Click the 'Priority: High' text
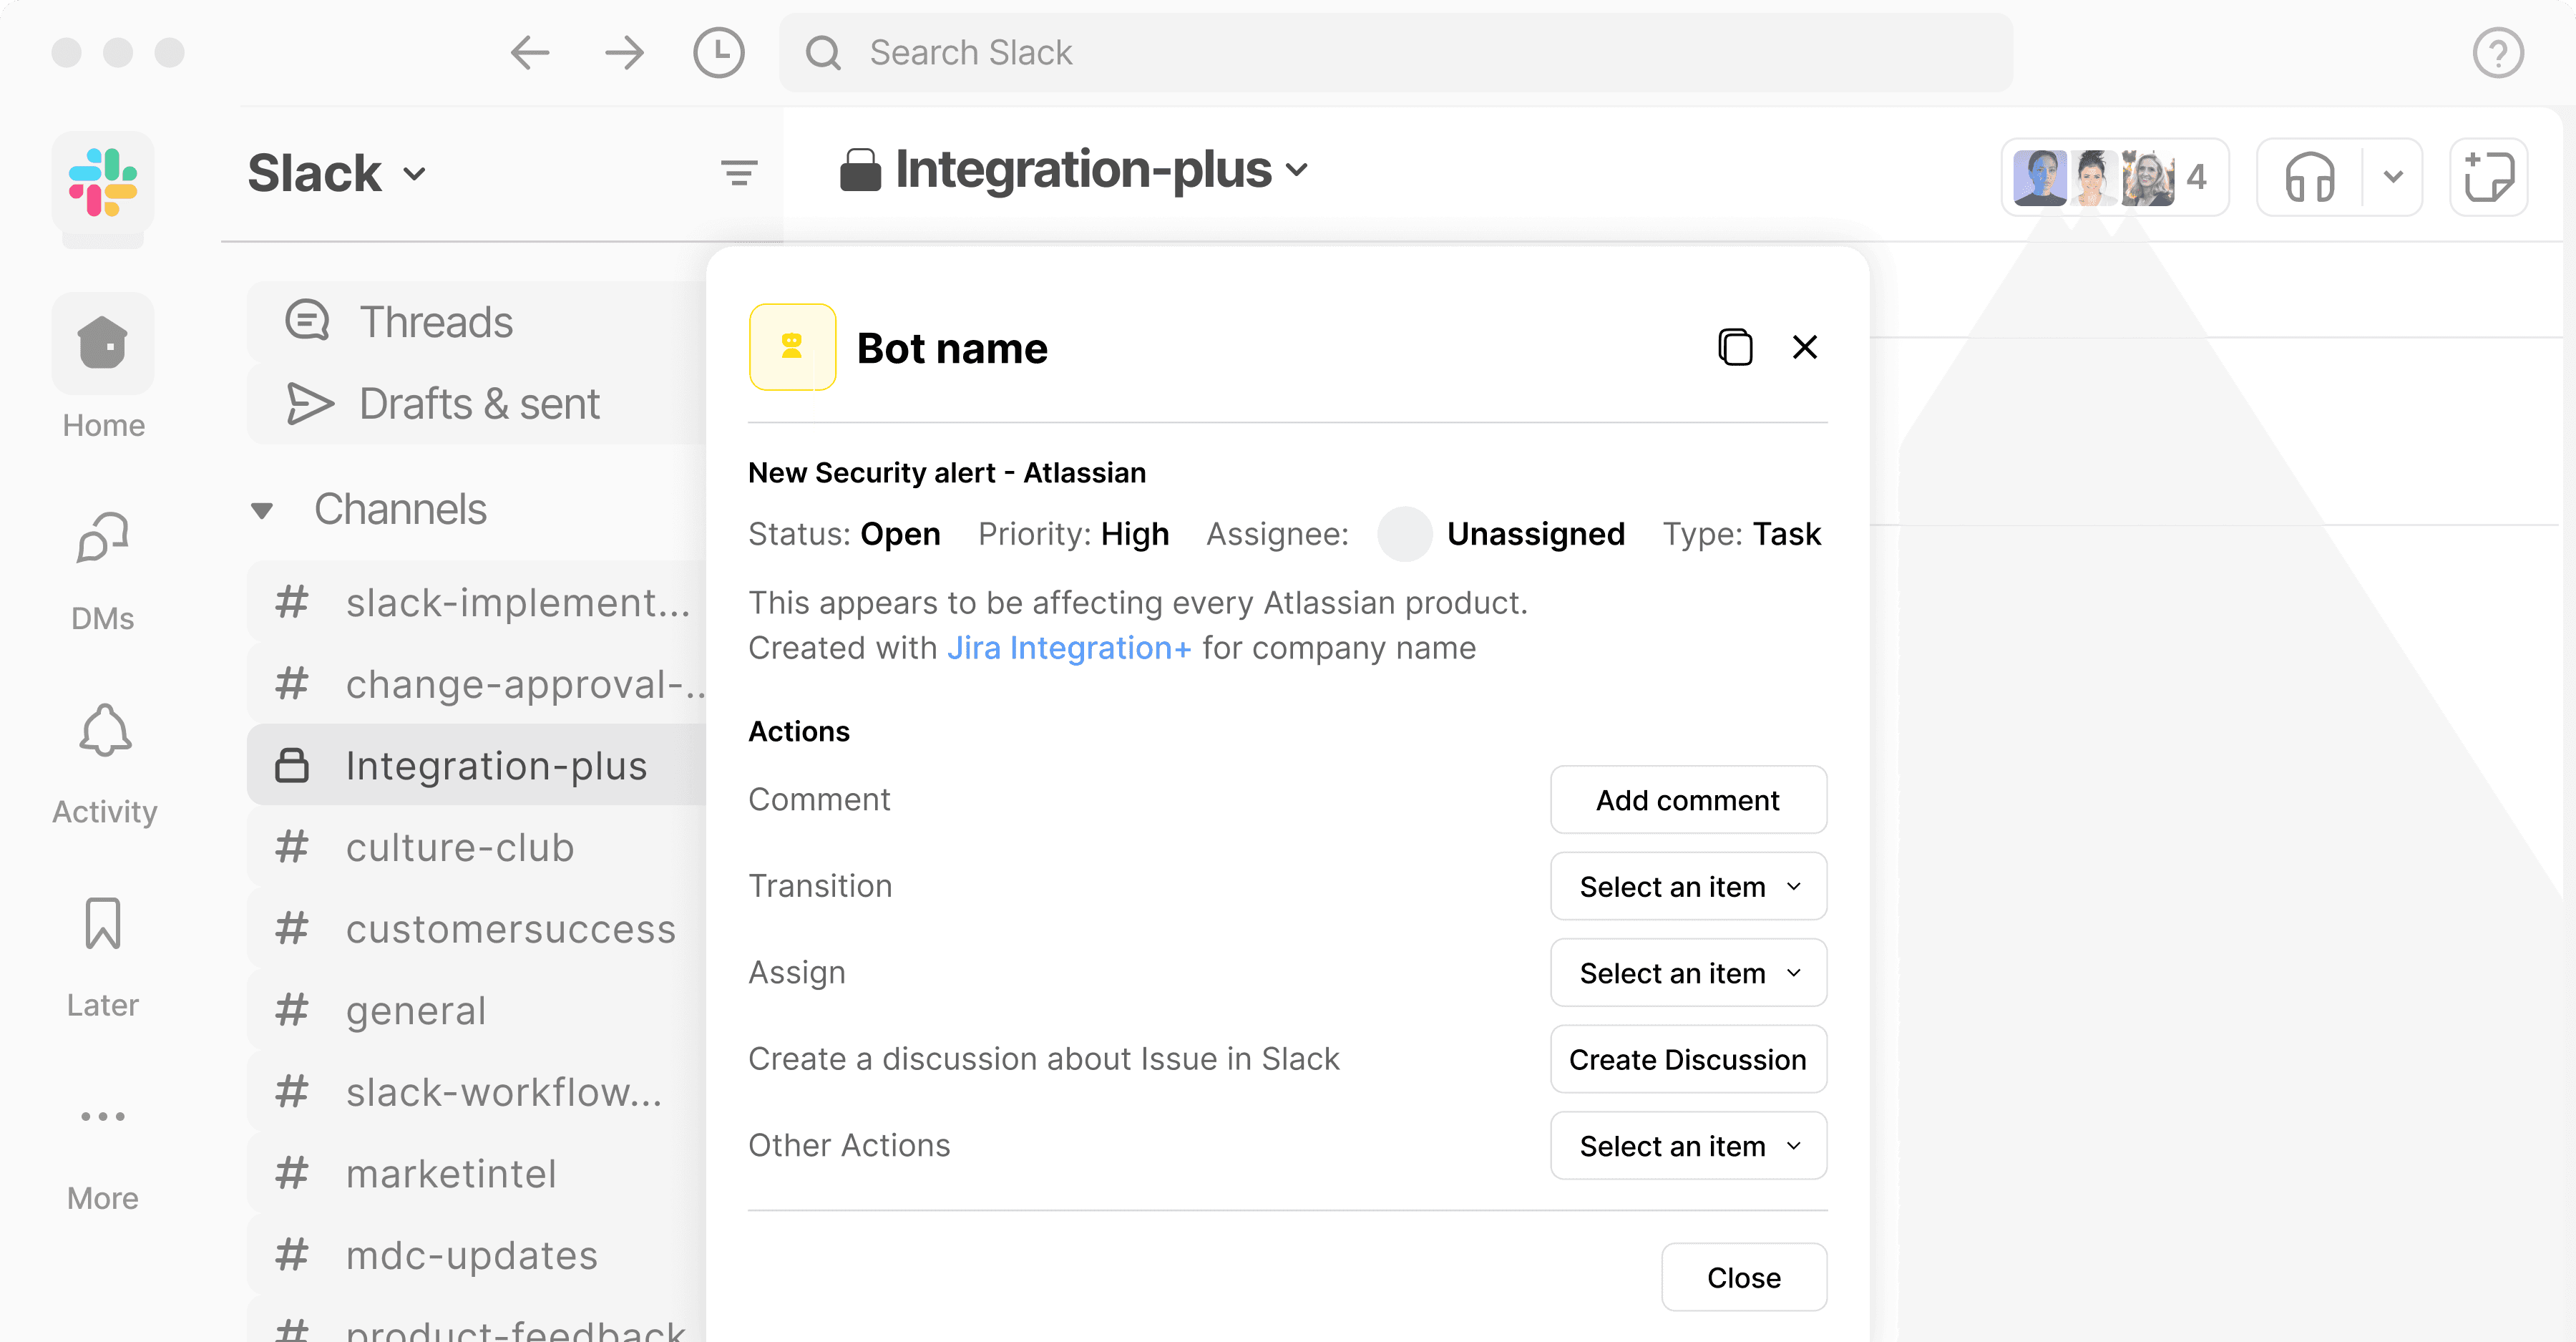 click(1073, 534)
